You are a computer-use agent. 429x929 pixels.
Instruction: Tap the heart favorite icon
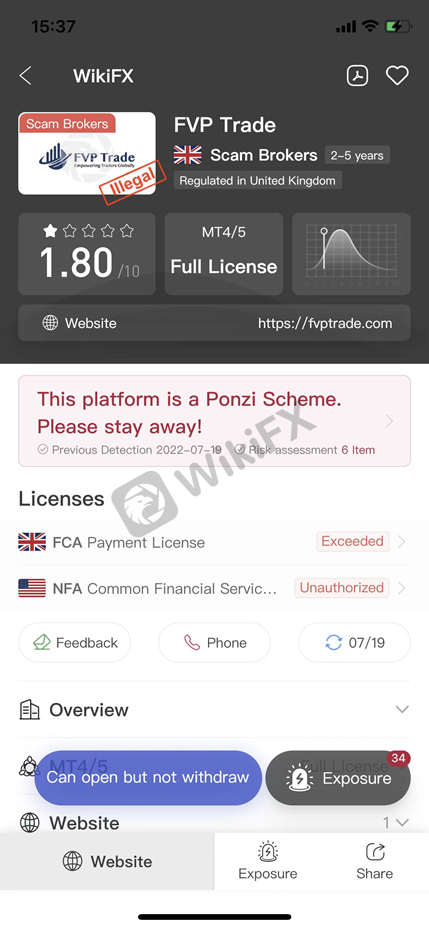point(397,76)
